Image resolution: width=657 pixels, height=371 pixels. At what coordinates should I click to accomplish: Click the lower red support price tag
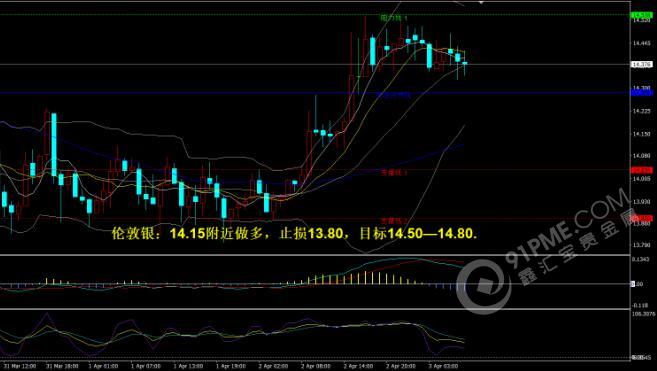pyautogui.click(x=641, y=218)
